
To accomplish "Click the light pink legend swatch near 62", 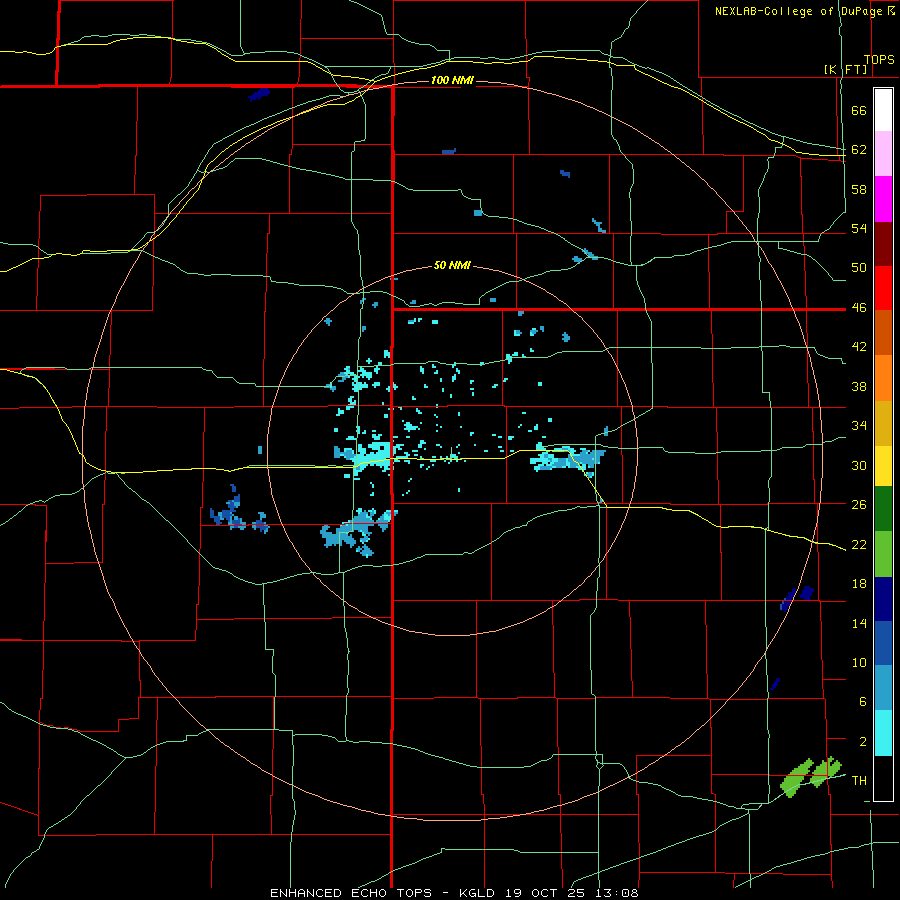I will tap(883, 154).
